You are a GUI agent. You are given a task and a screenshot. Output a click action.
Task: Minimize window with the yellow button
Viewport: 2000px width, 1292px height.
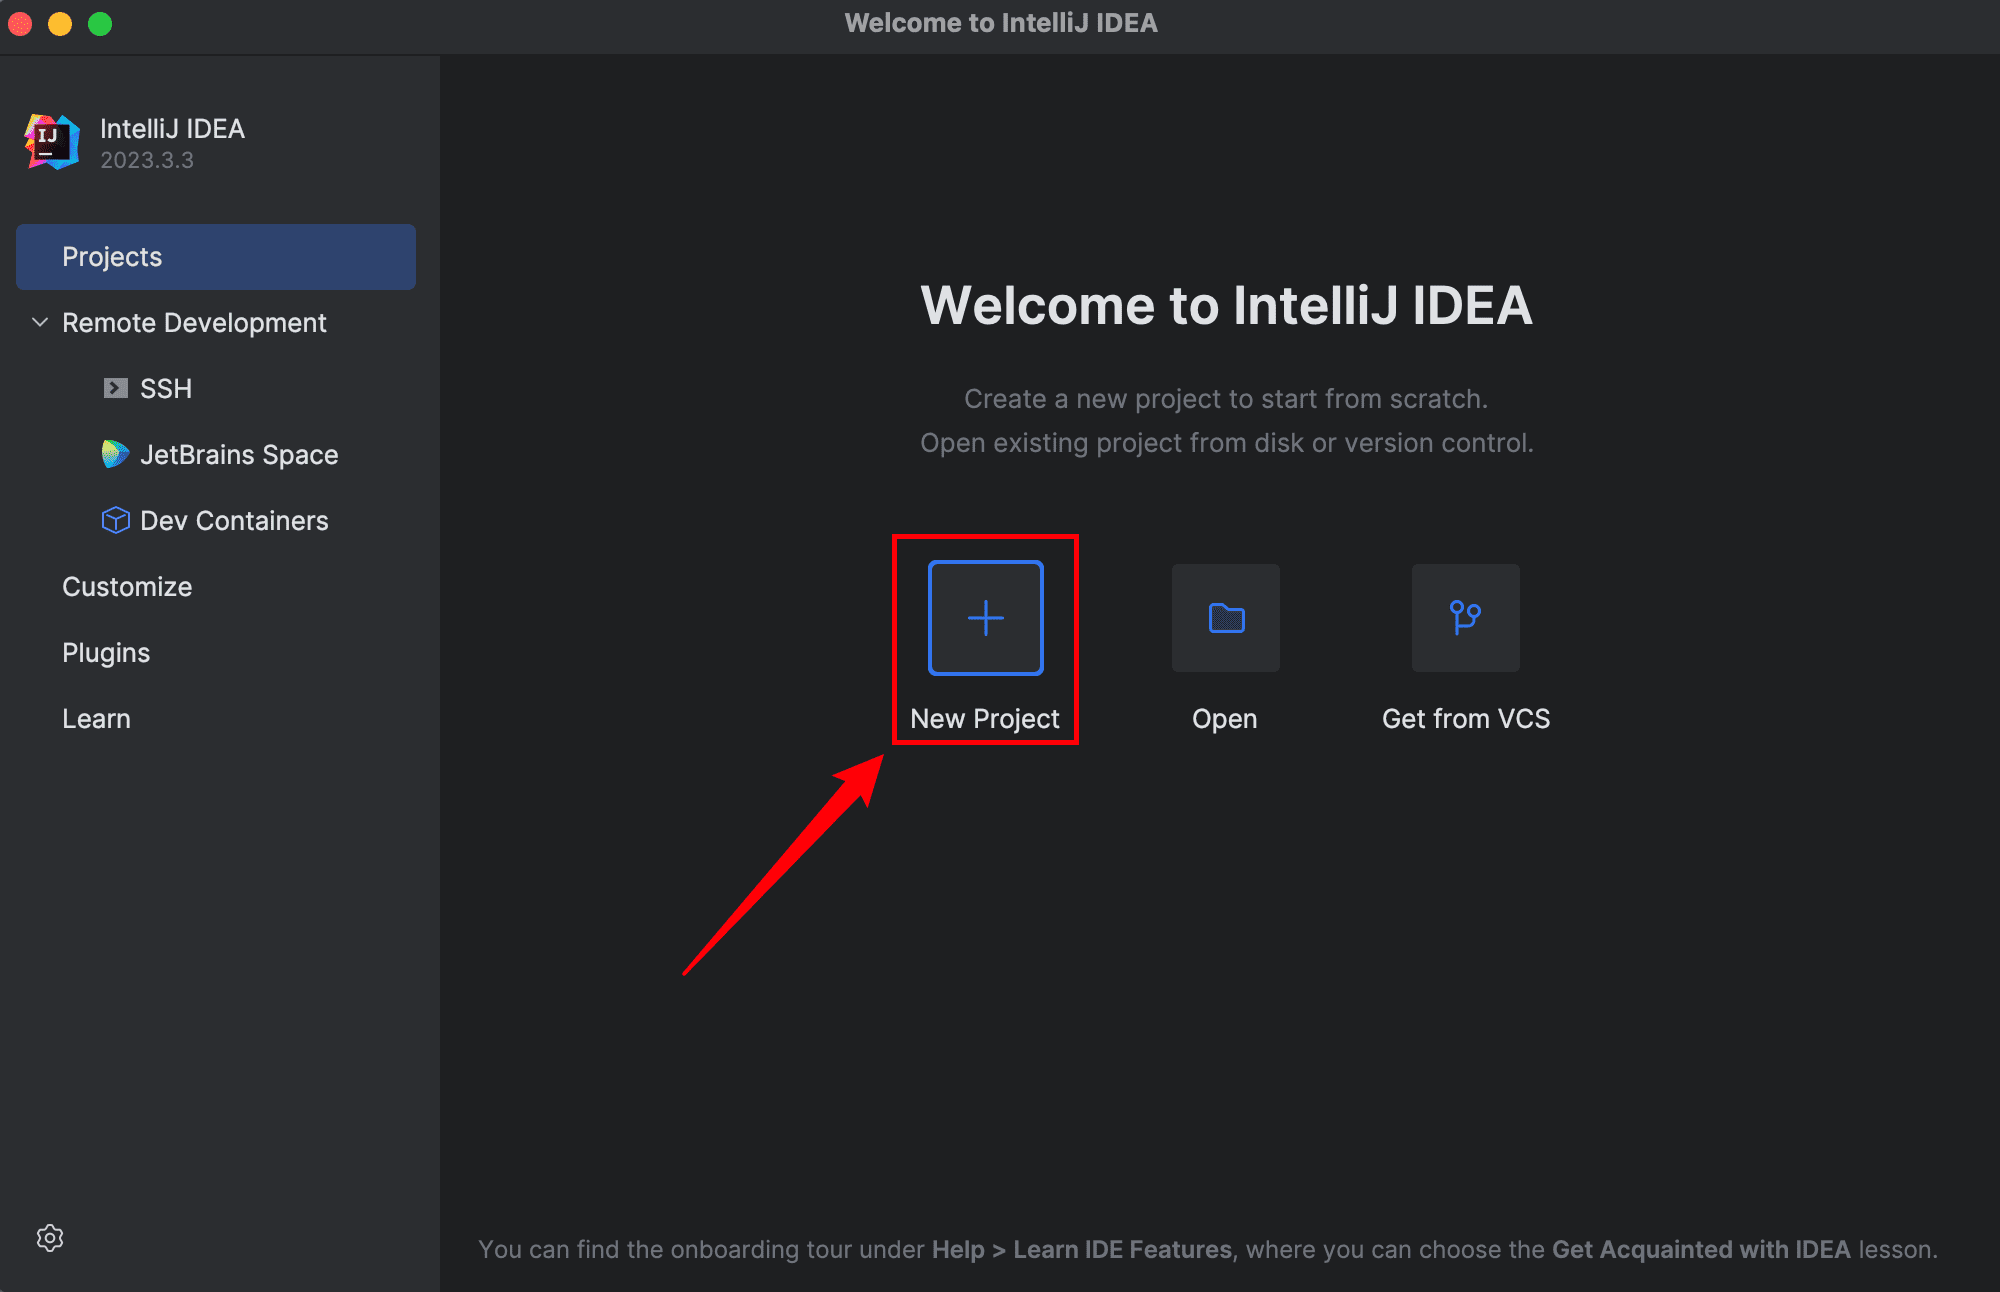click(x=60, y=24)
